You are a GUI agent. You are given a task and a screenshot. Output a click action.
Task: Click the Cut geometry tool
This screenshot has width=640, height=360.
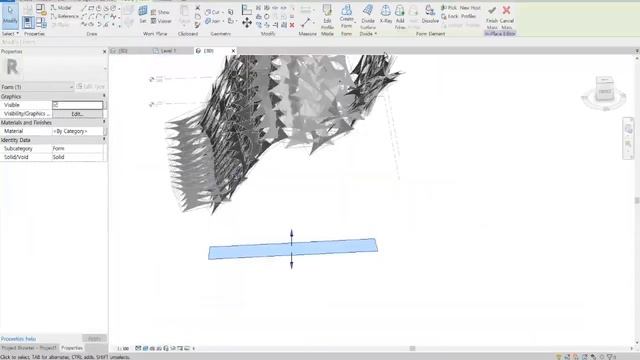[x=212, y=12]
